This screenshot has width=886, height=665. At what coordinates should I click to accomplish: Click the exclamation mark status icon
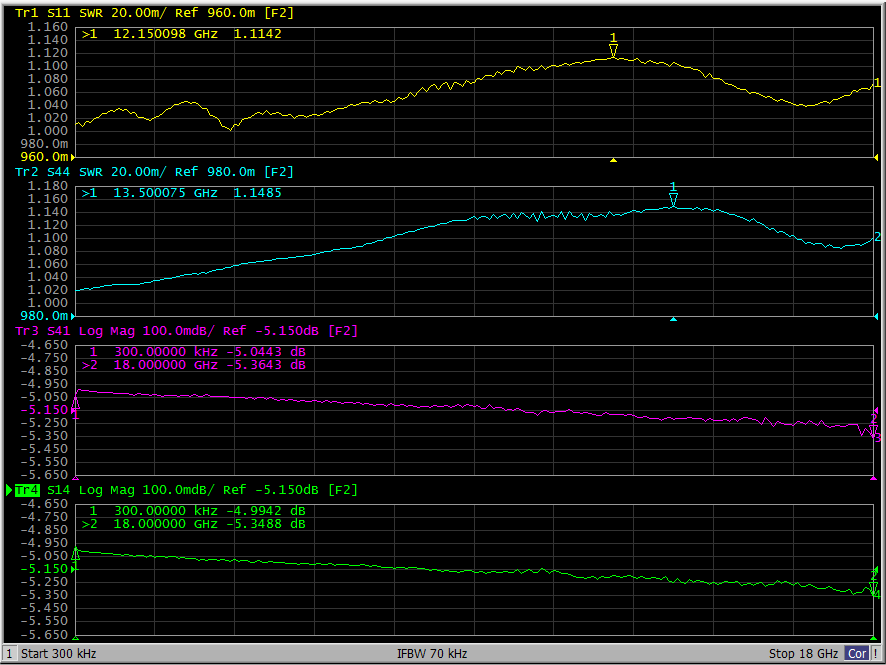pos(877,654)
